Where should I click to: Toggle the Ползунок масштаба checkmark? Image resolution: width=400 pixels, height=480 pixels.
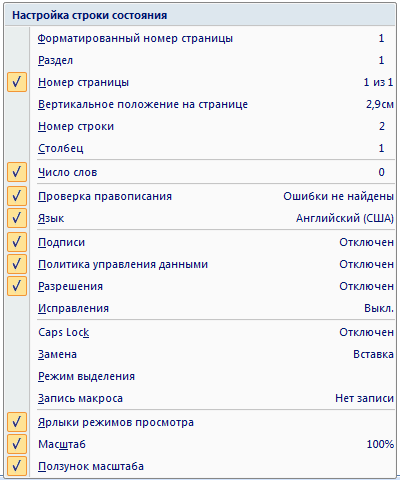pyautogui.click(x=17, y=466)
